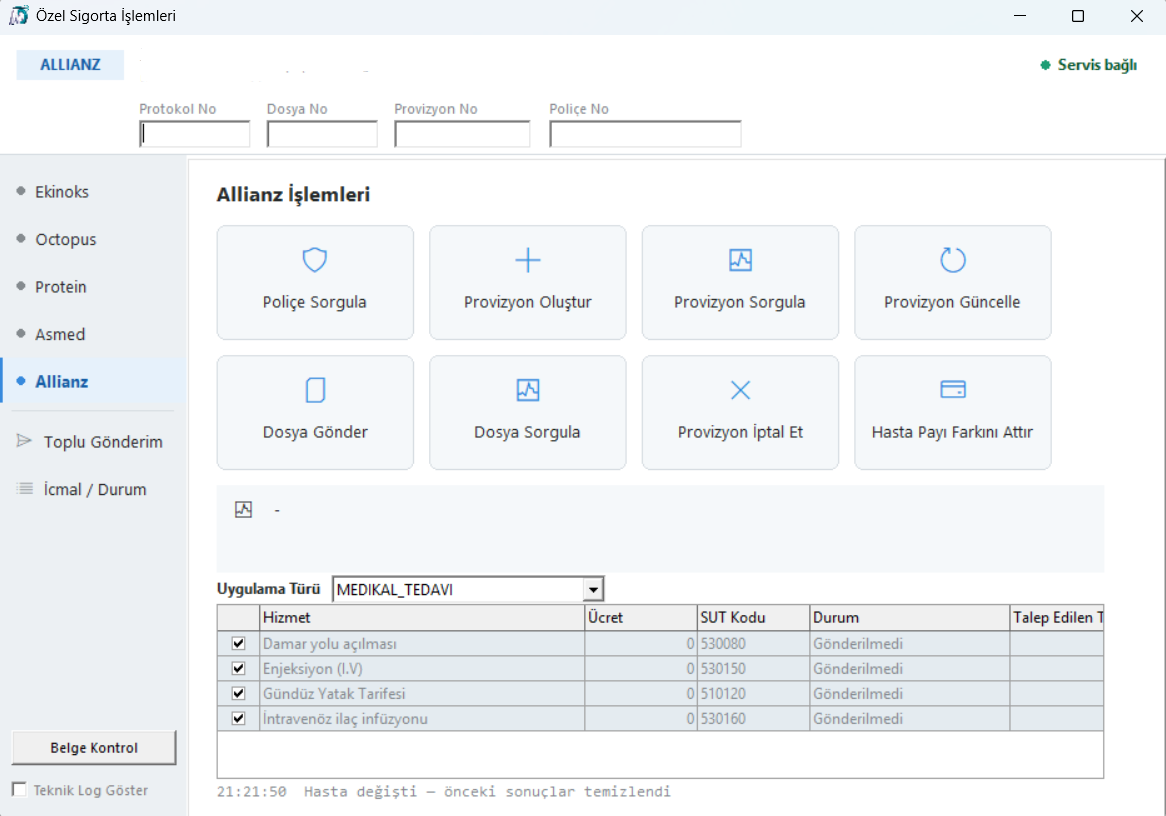
Task: Open Toplu Gönderim section
Action: (x=93, y=442)
